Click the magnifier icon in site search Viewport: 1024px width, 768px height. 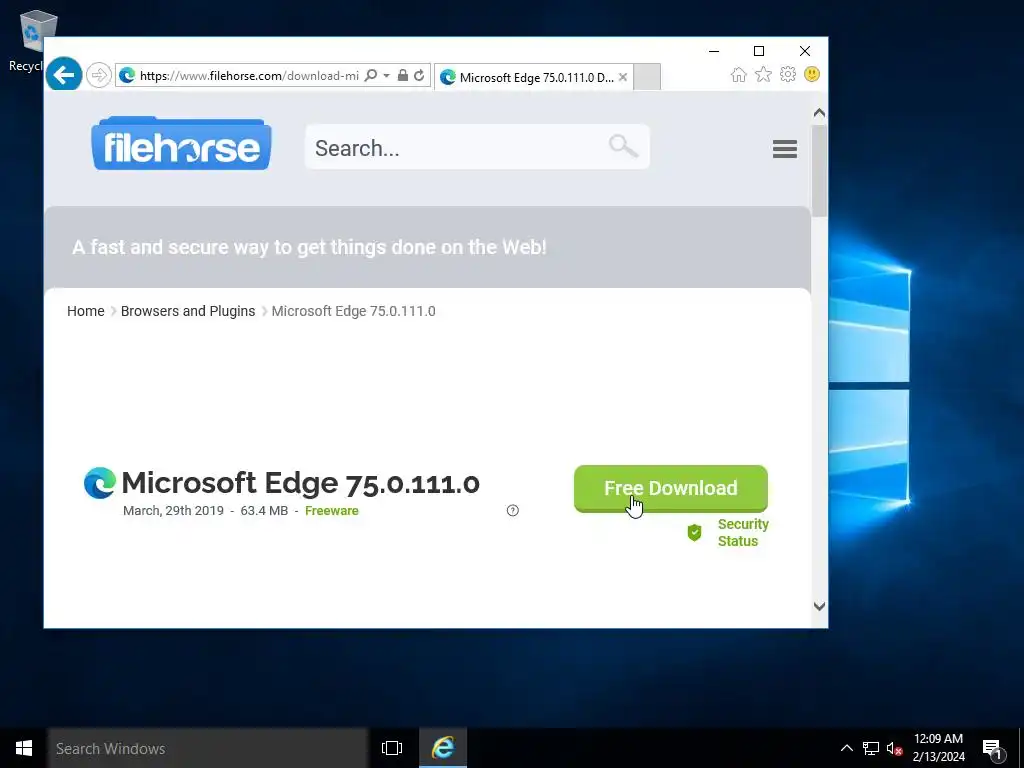[623, 146]
